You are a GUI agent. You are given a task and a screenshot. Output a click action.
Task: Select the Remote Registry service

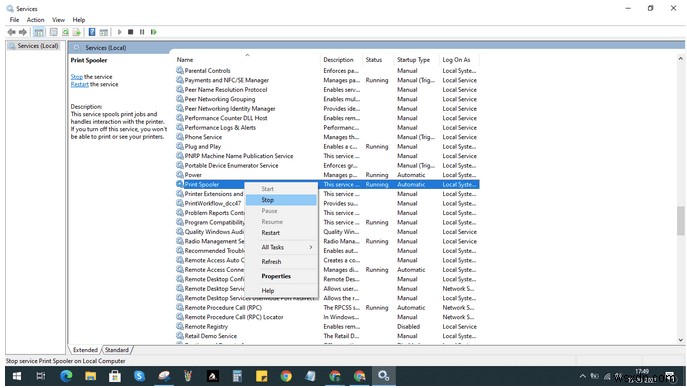point(327,327)
